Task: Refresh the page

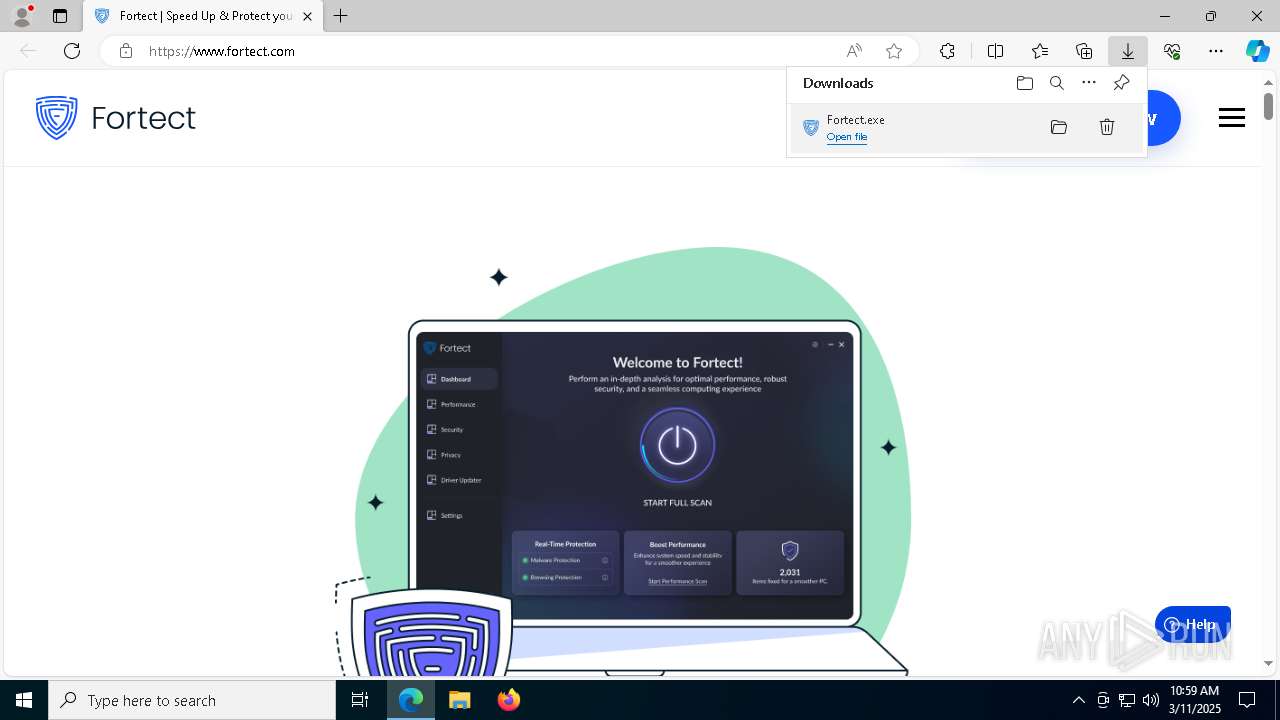Action: (x=72, y=51)
